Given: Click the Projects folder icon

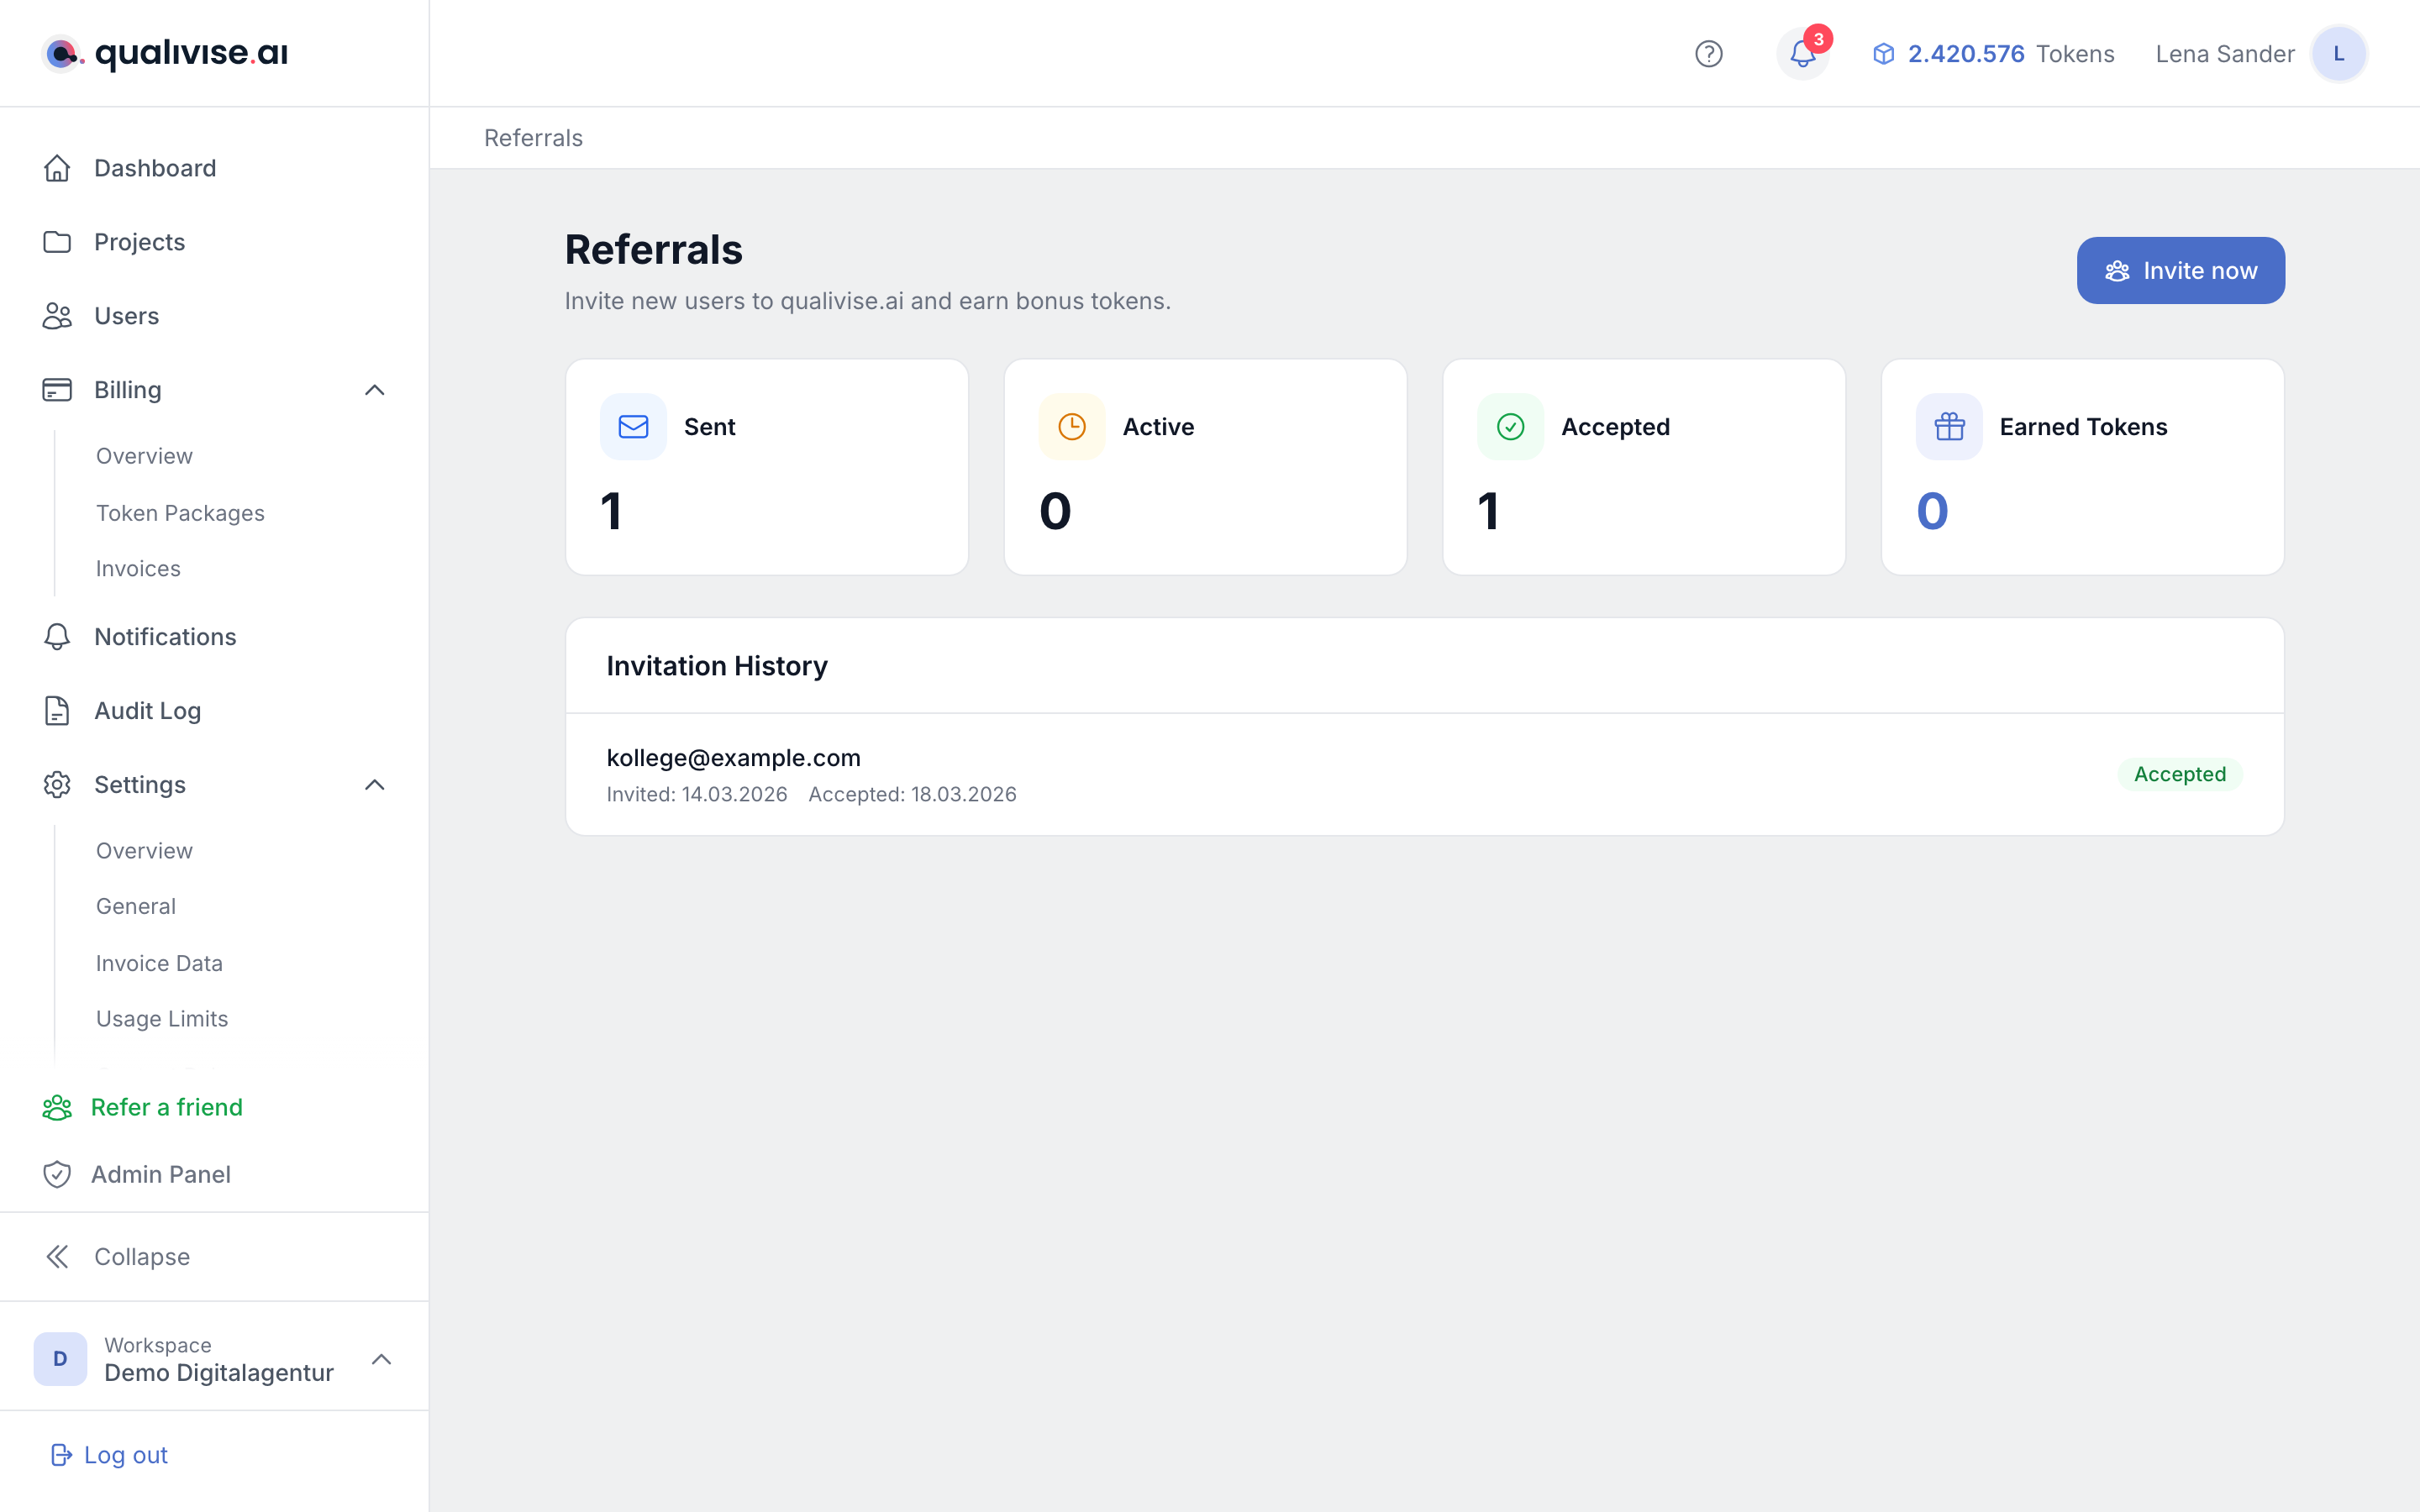Looking at the screenshot, I should pos(57,242).
